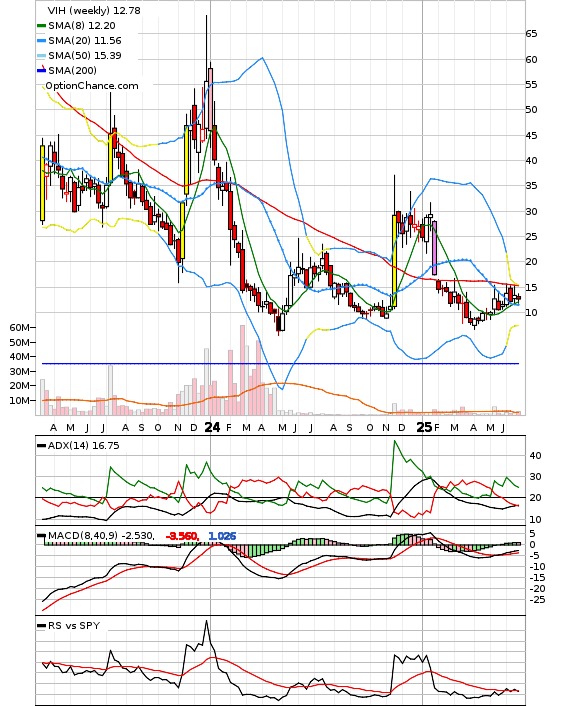Click the light blue SMA(50) legend swatch

(41, 56)
